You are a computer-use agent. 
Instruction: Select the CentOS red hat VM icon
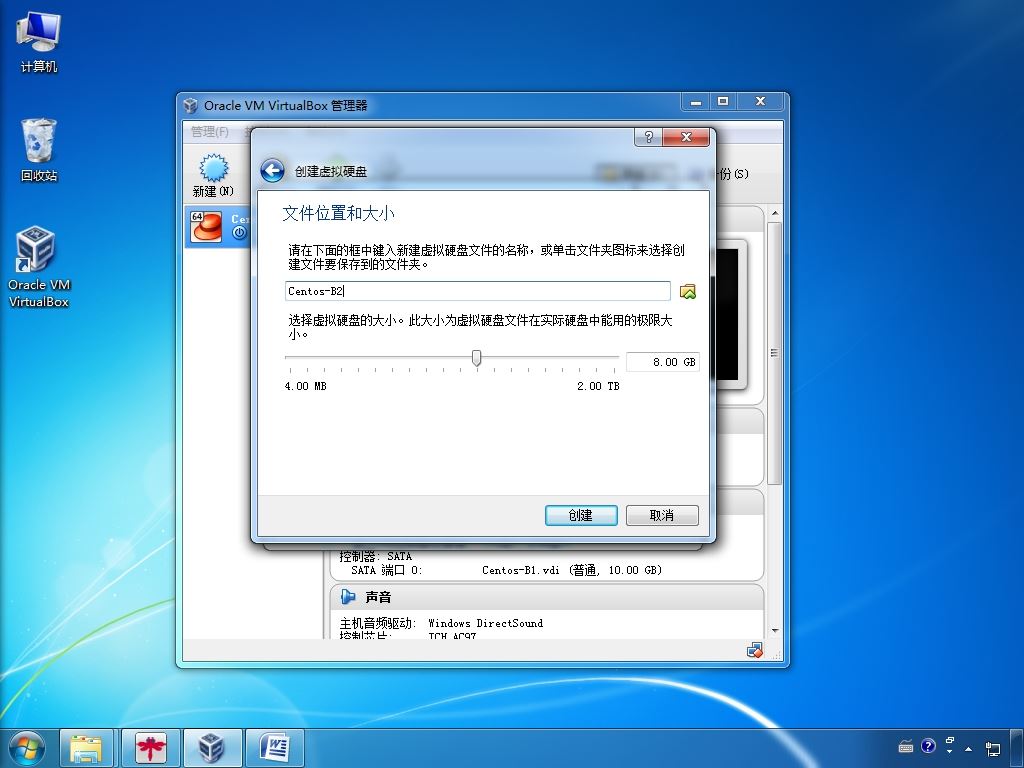click(206, 227)
